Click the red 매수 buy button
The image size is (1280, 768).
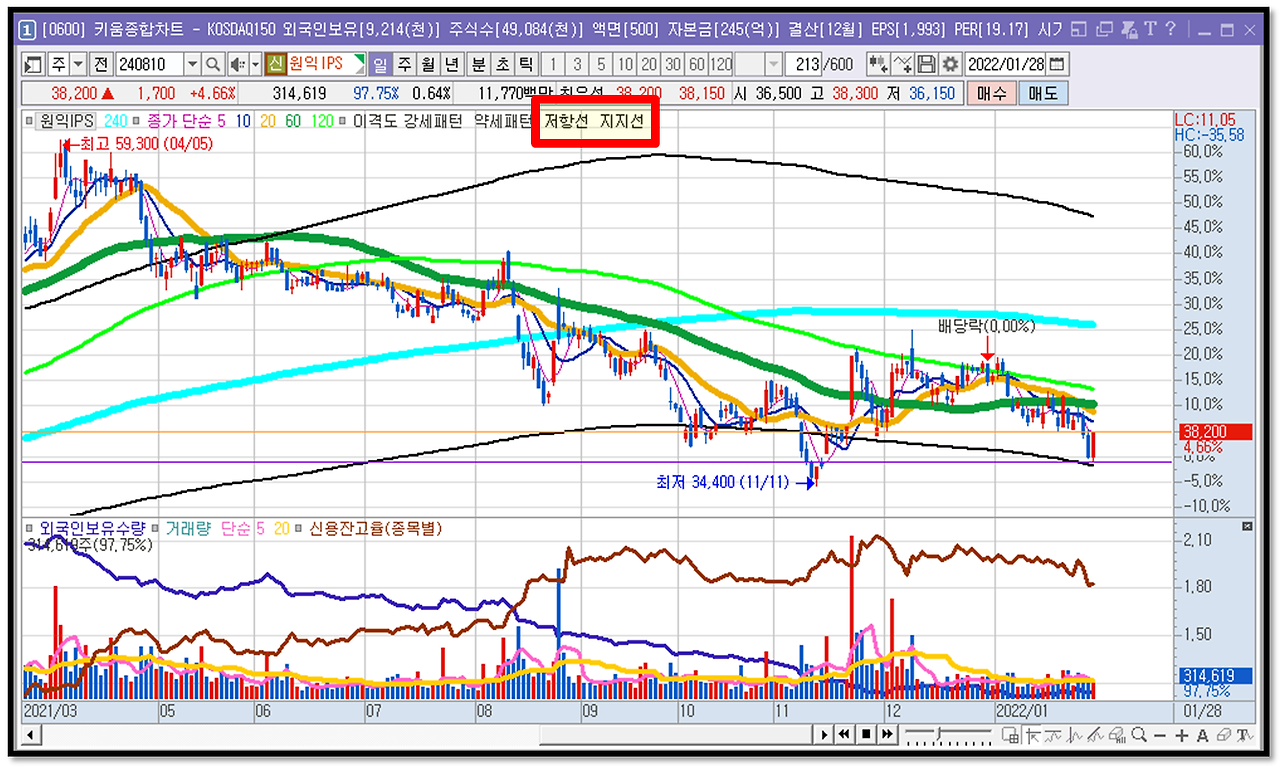(x=992, y=94)
